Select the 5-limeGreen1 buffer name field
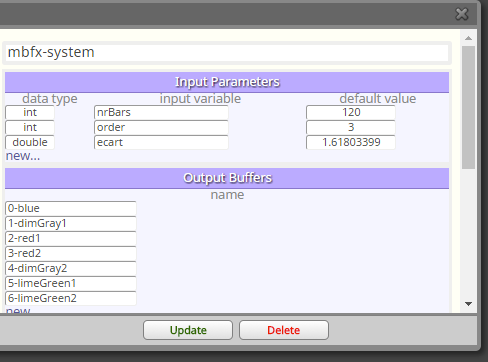Image resolution: width=488 pixels, height=362 pixels. 71,283
